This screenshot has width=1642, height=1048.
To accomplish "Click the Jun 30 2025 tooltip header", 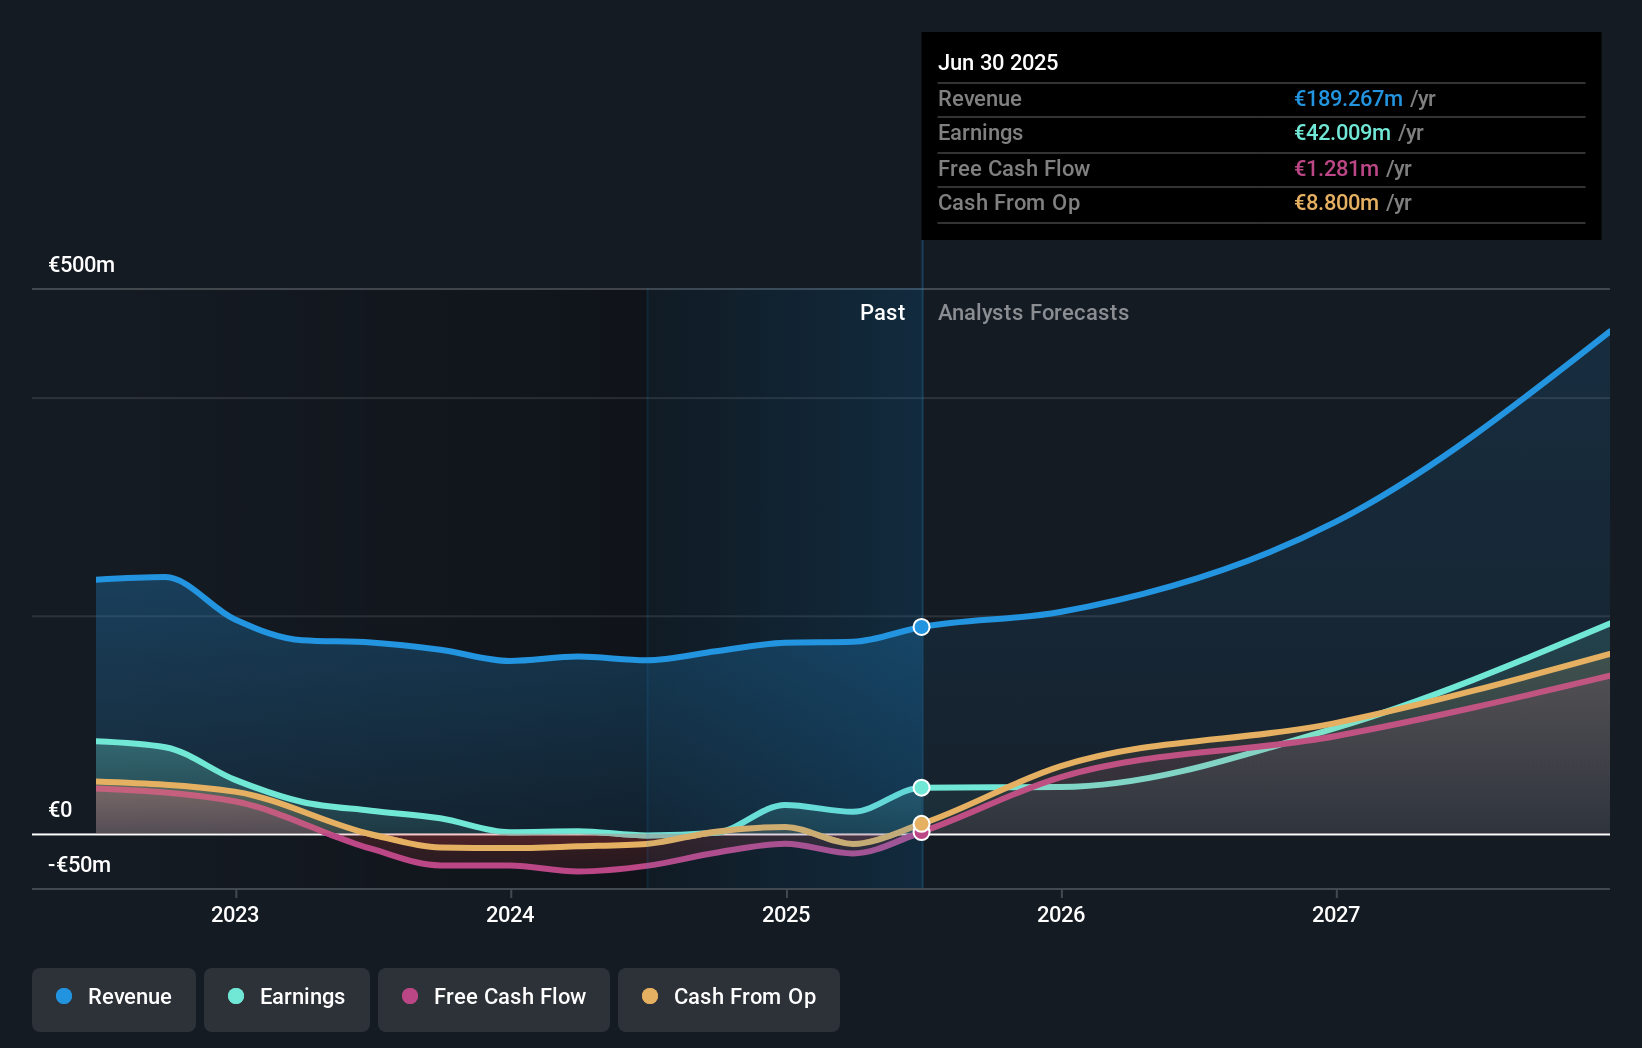I will click(x=998, y=62).
